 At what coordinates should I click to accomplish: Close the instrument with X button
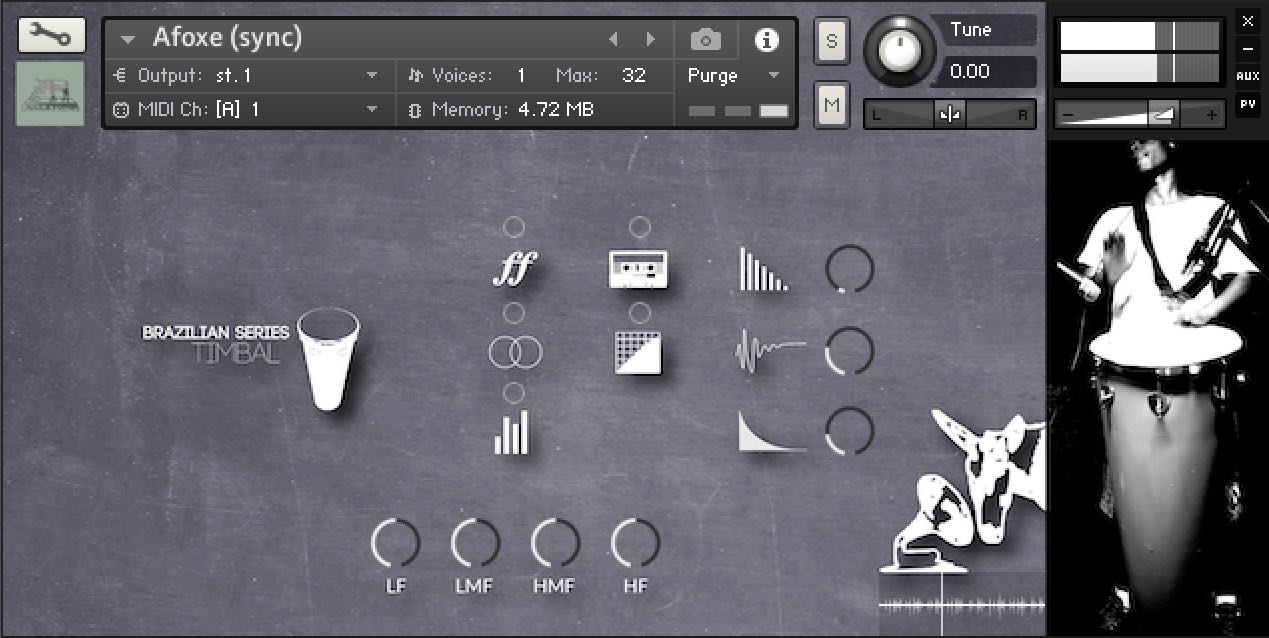(x=1247, y=20)
